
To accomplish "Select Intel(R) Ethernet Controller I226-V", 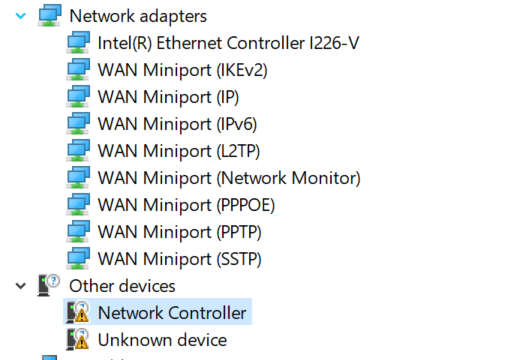I will 228,43.
